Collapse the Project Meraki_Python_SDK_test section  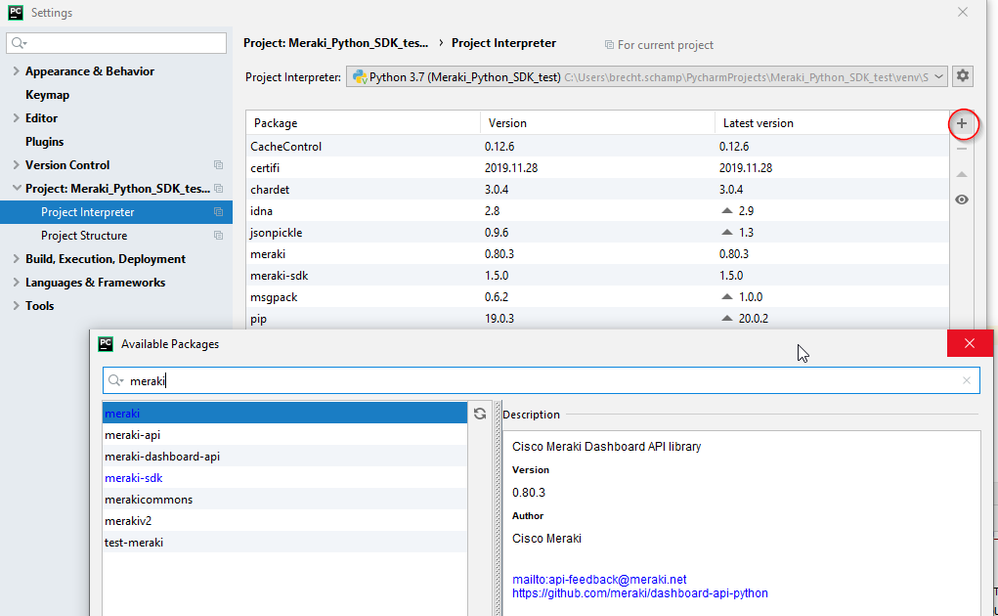(x=16, y=188)
